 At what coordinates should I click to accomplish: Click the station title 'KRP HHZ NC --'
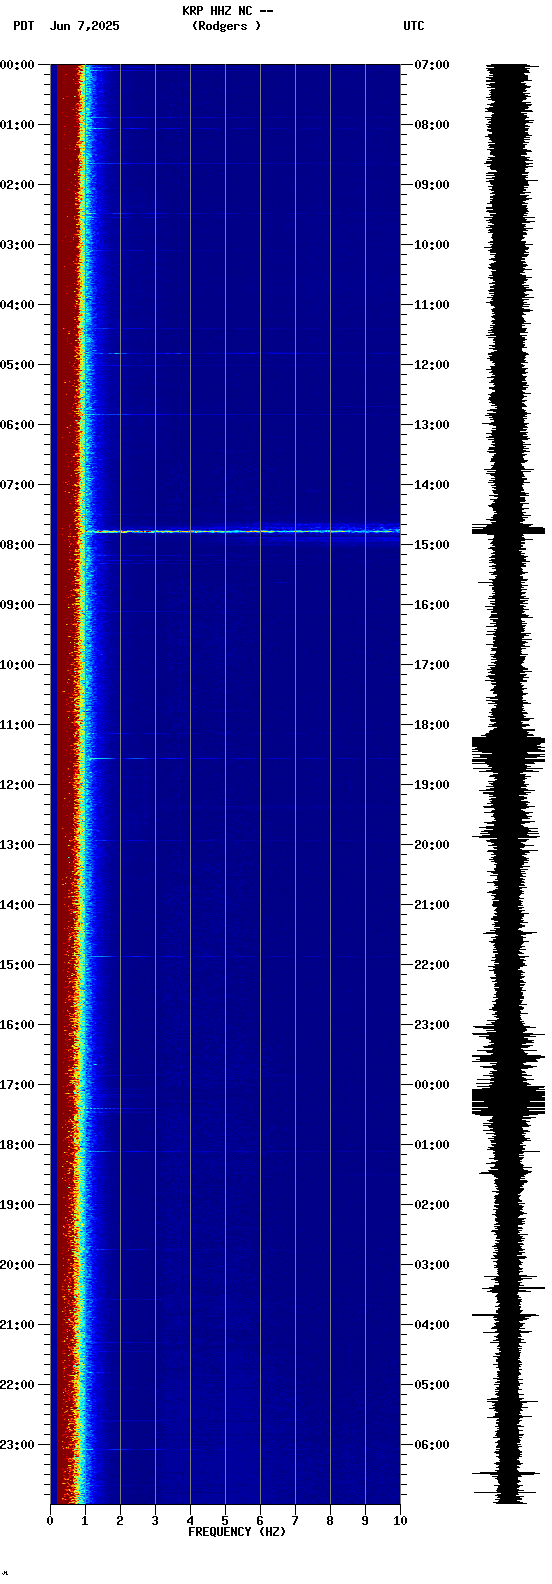click(x=228, y=11)
